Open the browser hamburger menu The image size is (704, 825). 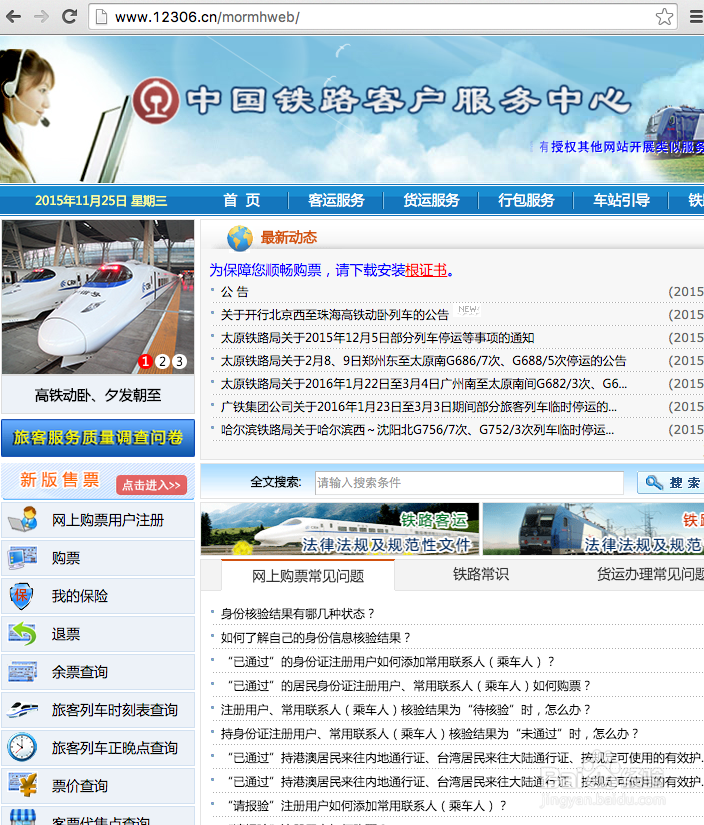pos(697,17)
